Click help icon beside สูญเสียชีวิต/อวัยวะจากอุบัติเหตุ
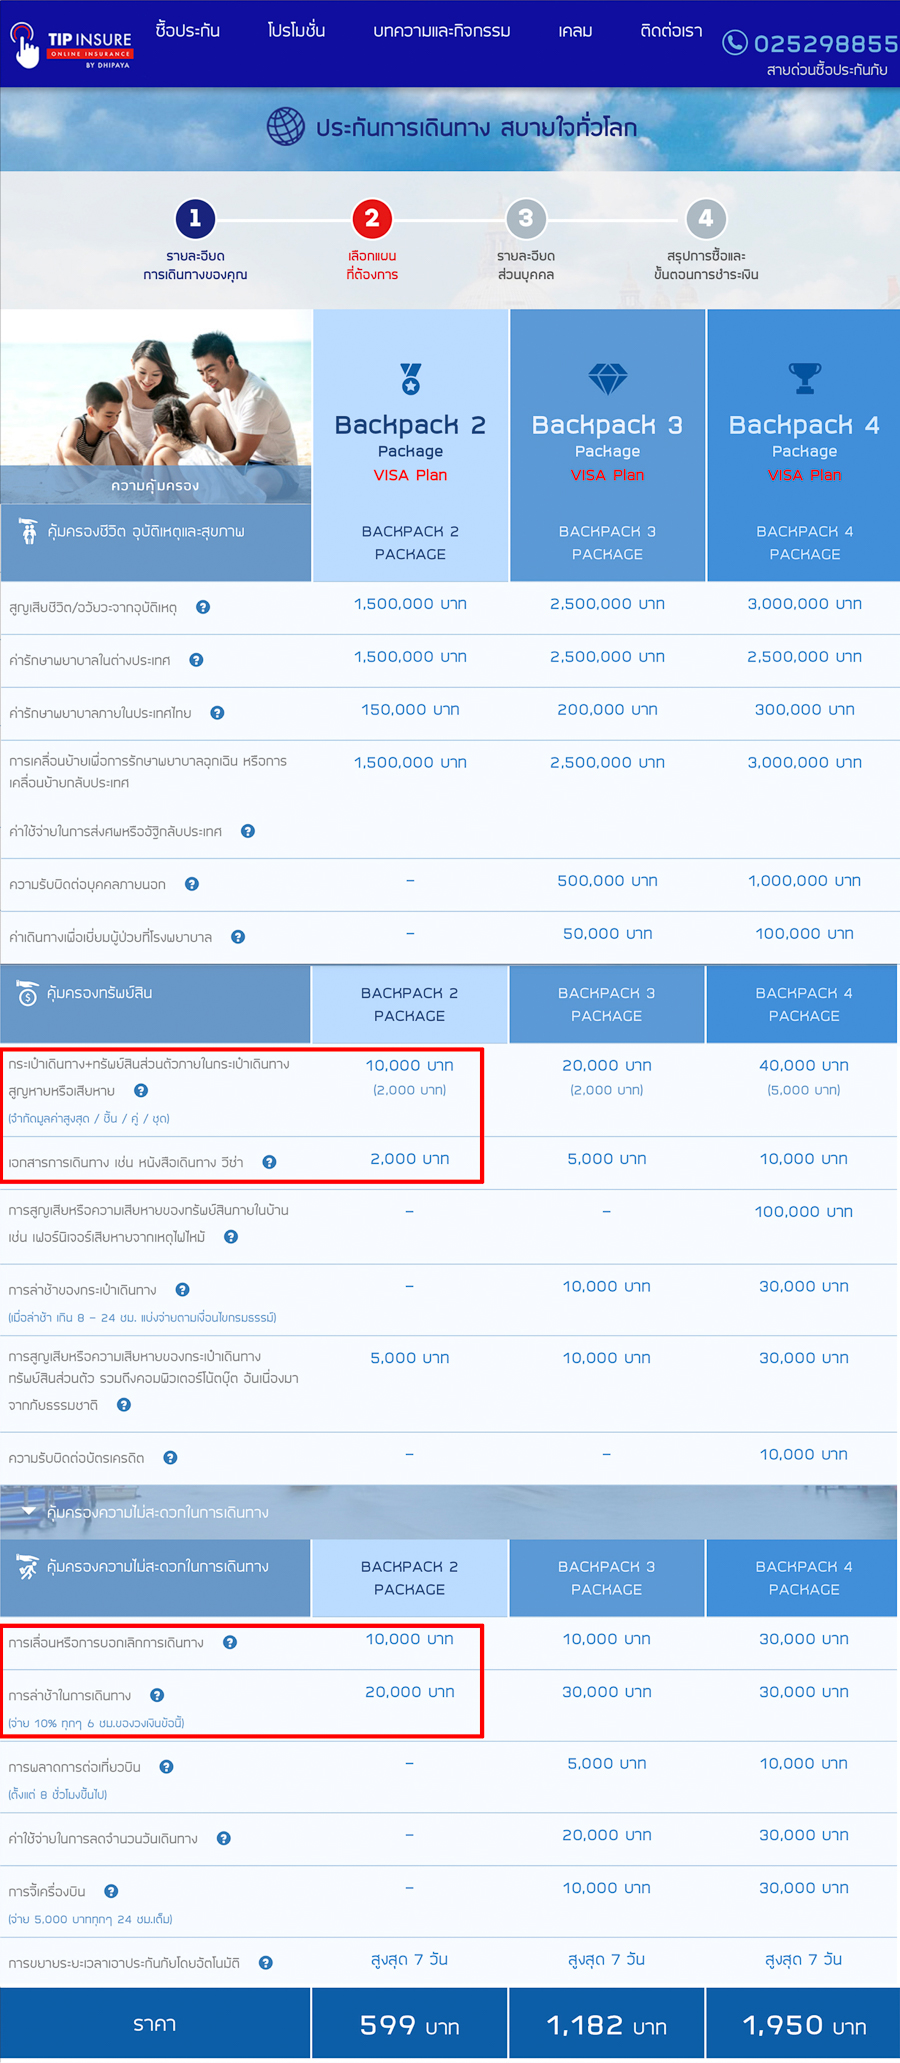The image size is (900, 2063). pos(203,607)
